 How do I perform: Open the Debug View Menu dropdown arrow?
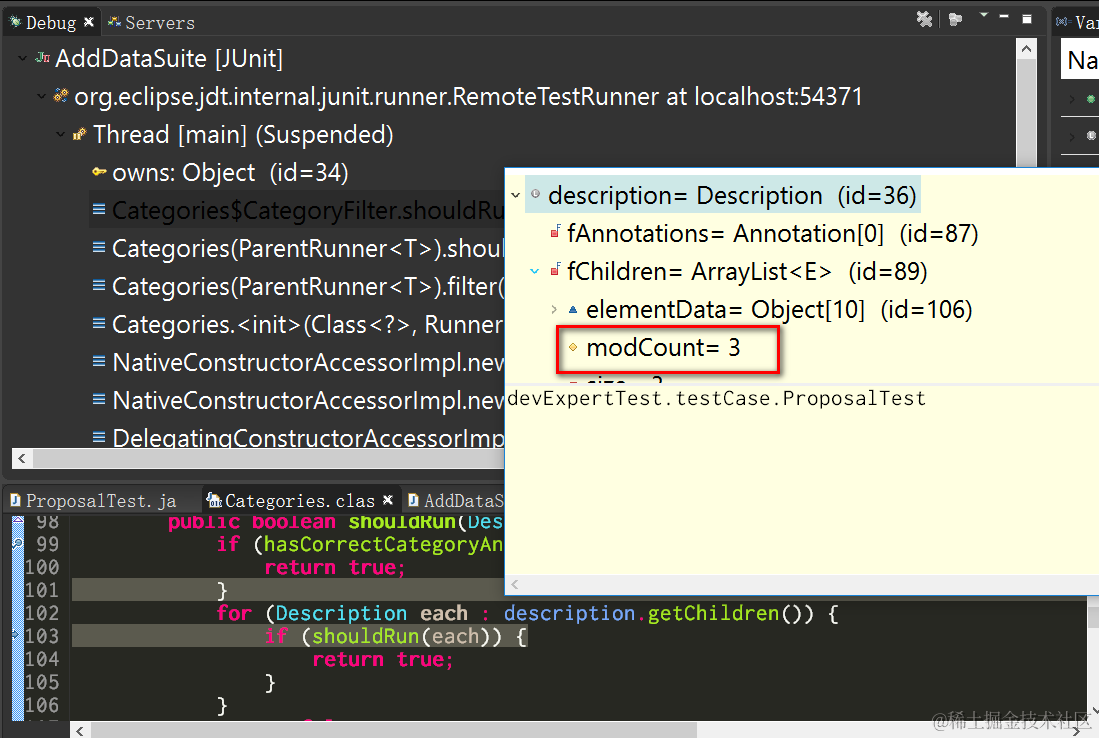coord(983,15)
